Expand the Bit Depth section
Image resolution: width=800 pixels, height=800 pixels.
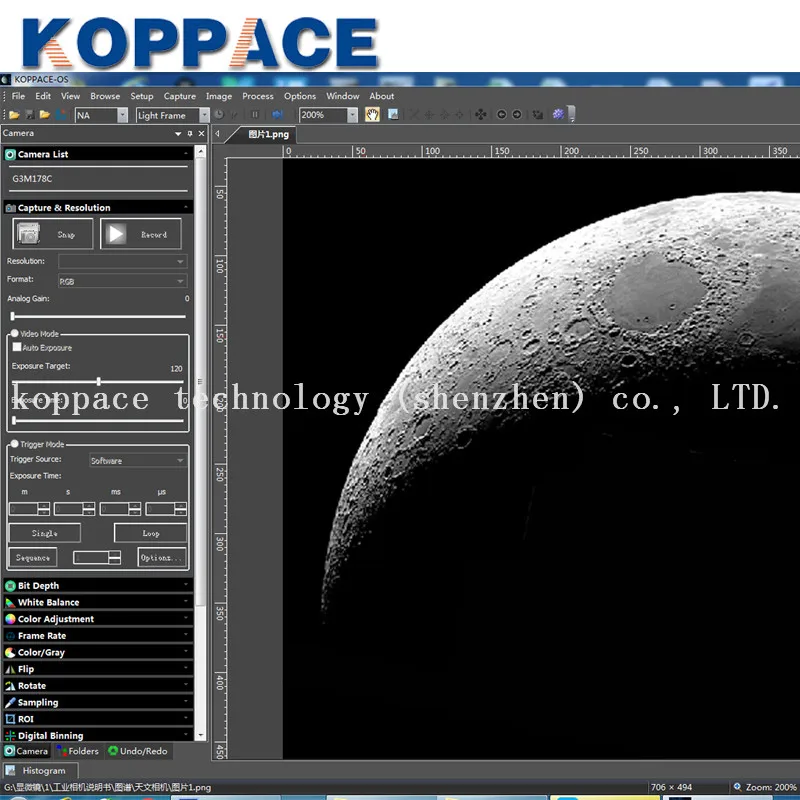(x=98, y=586)
